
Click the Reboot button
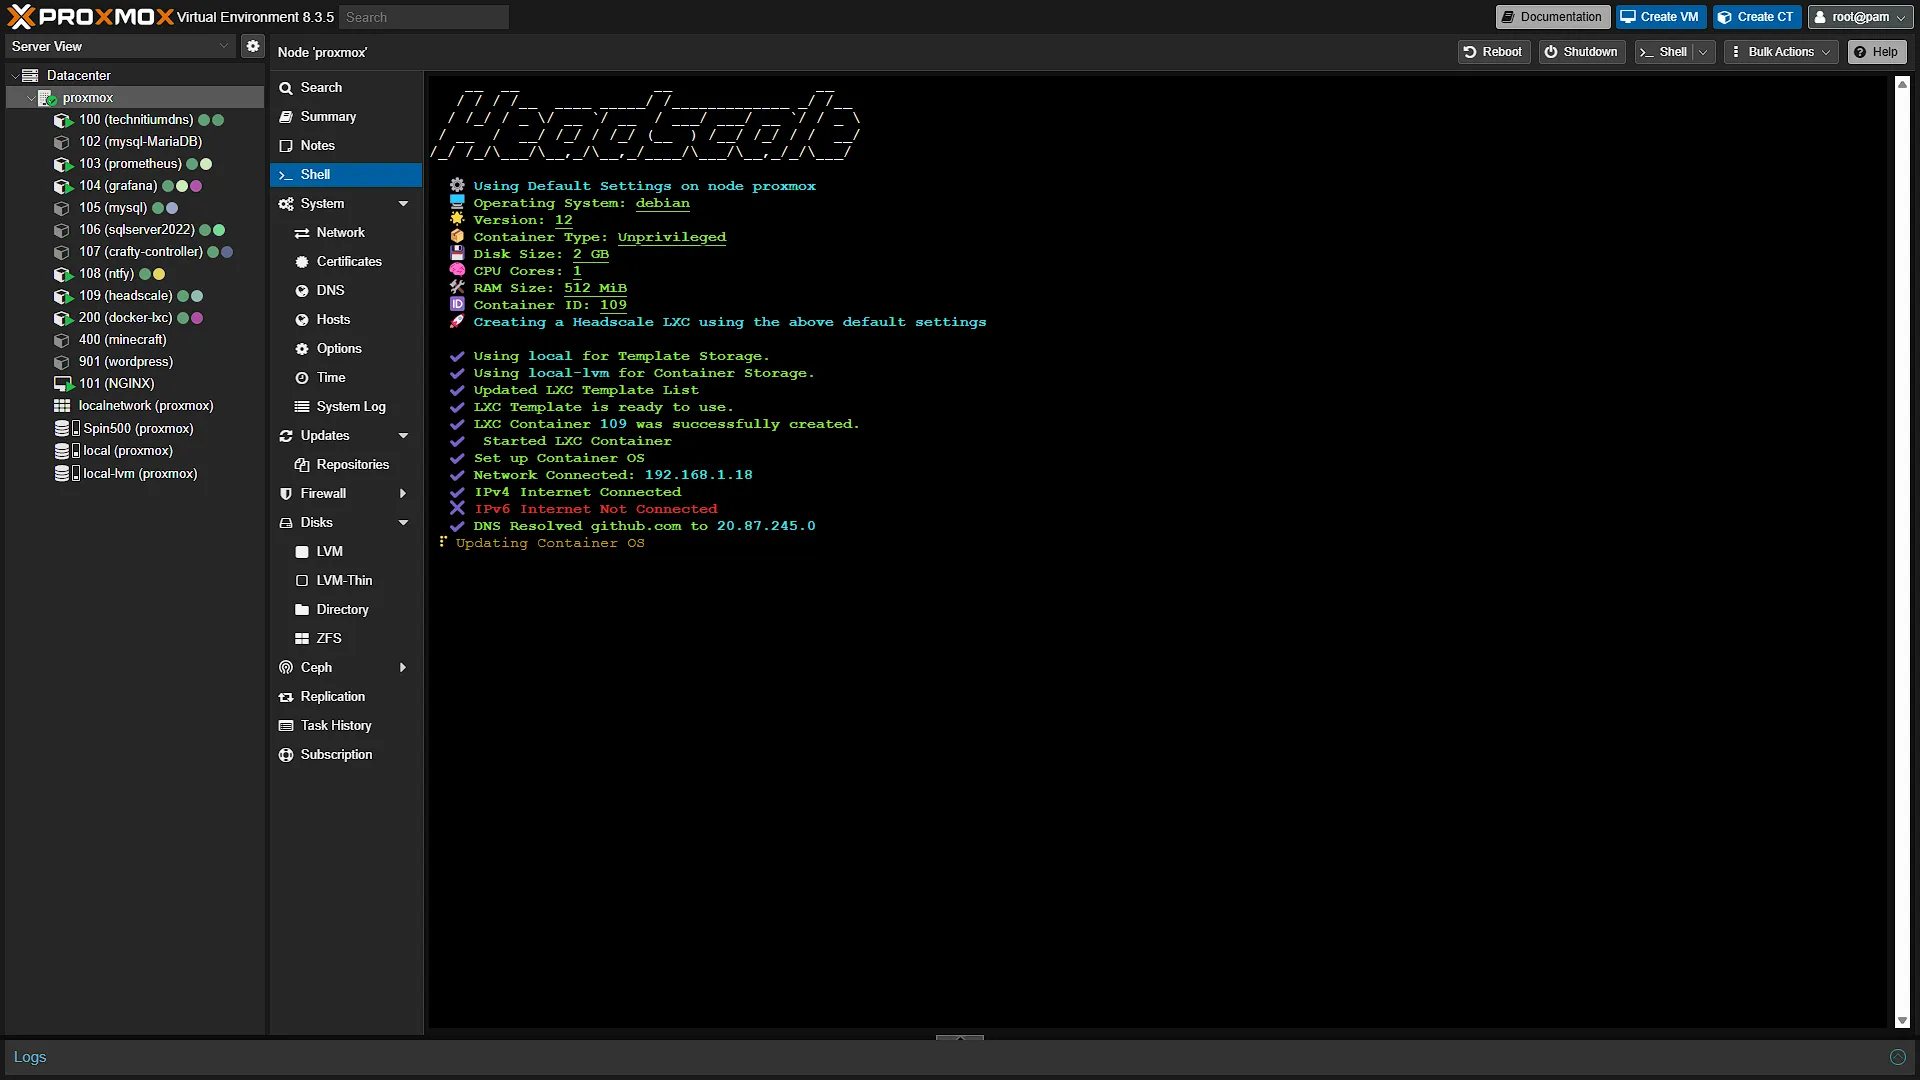1493,52
